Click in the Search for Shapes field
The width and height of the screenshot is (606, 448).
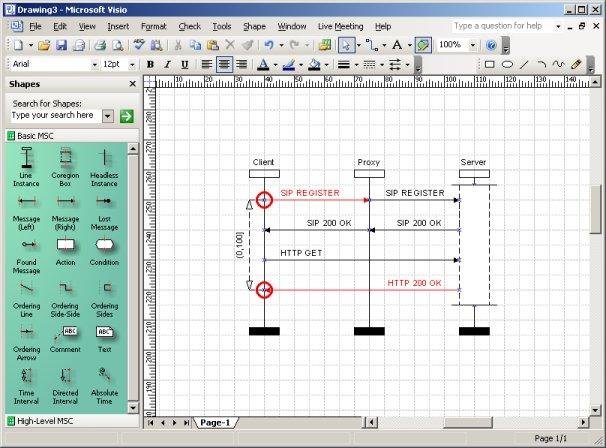56,116
